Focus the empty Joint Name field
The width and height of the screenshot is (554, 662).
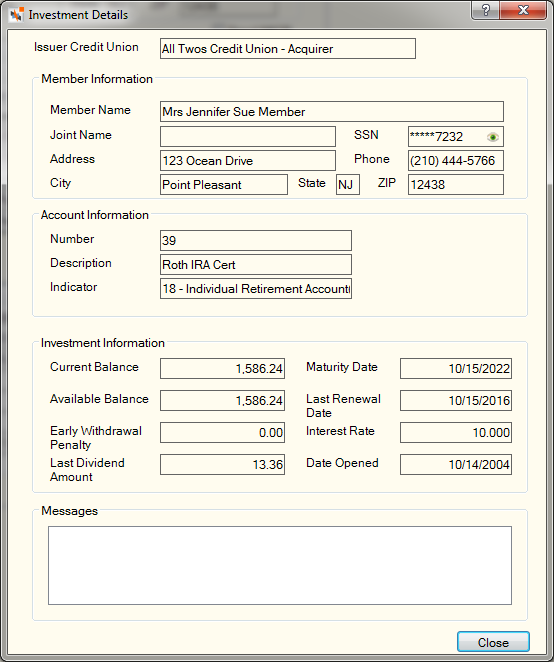(x=247, y=136)
